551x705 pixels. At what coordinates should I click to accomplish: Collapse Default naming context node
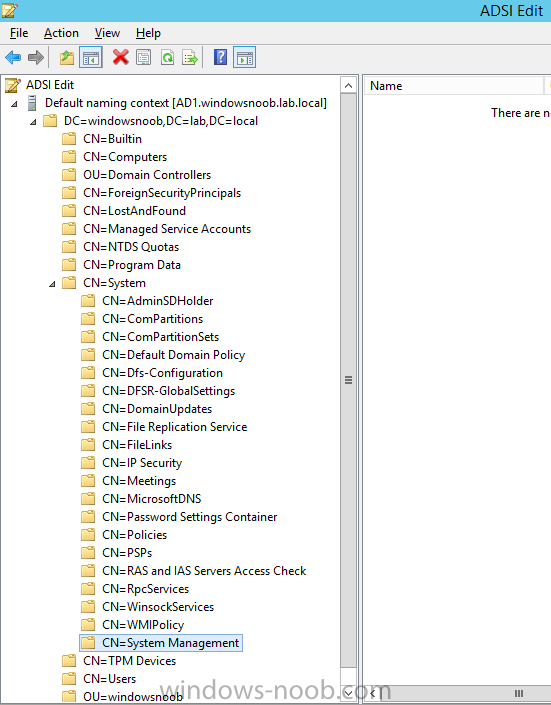coord(14,104)
